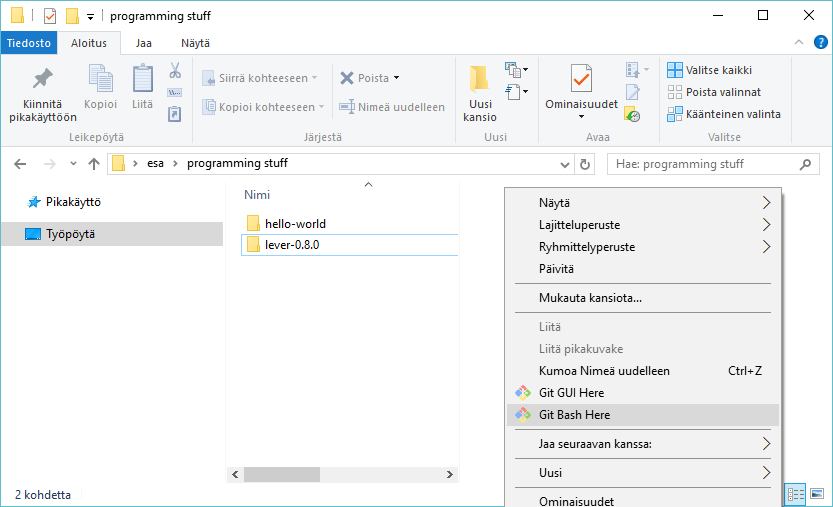Viewport: 833px width, 507px height.
Task: Switch to details view layout icon
Action: click(x=796, y=494)
